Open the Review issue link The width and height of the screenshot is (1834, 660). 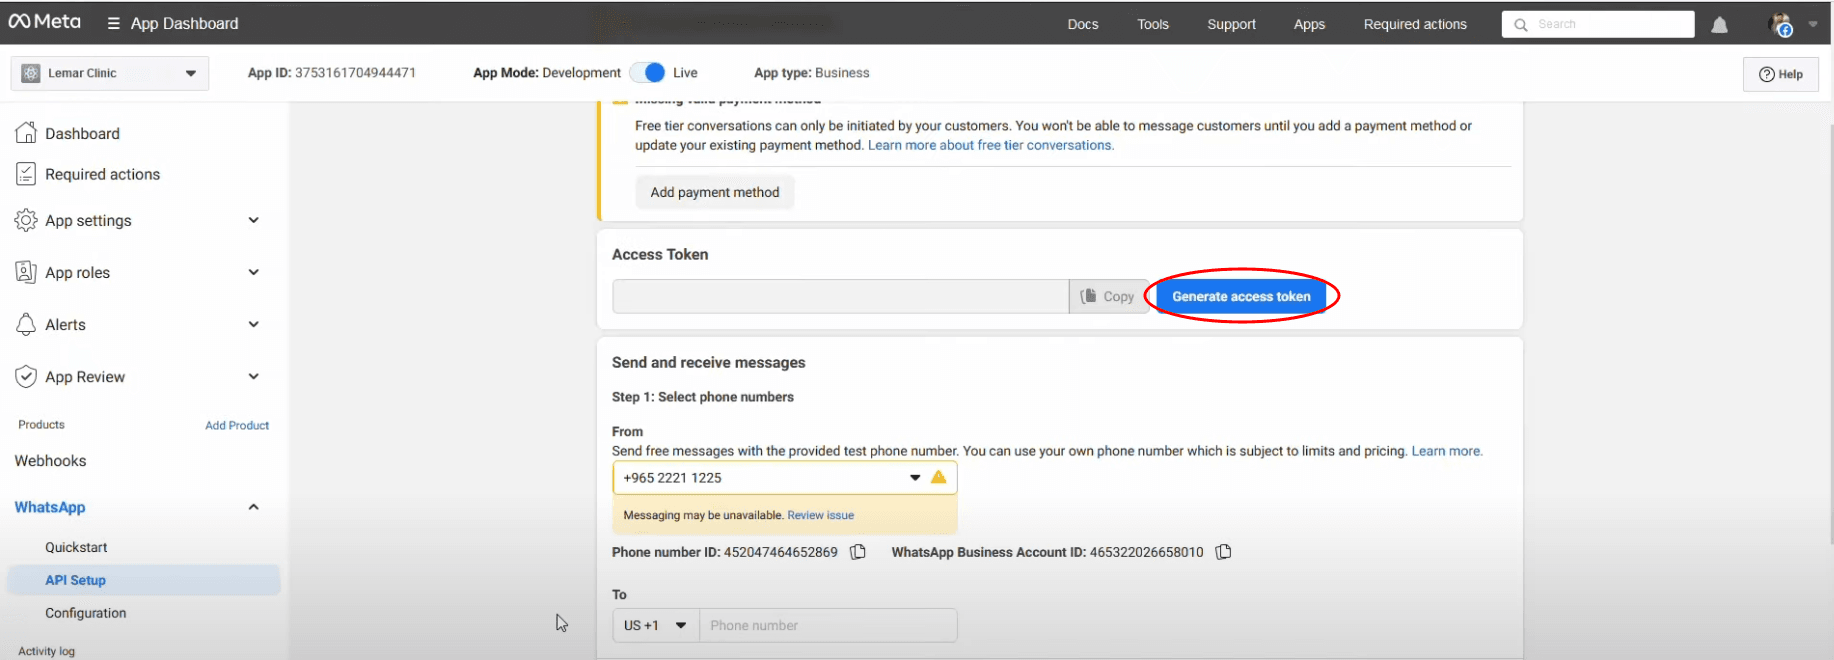[820, 515]
